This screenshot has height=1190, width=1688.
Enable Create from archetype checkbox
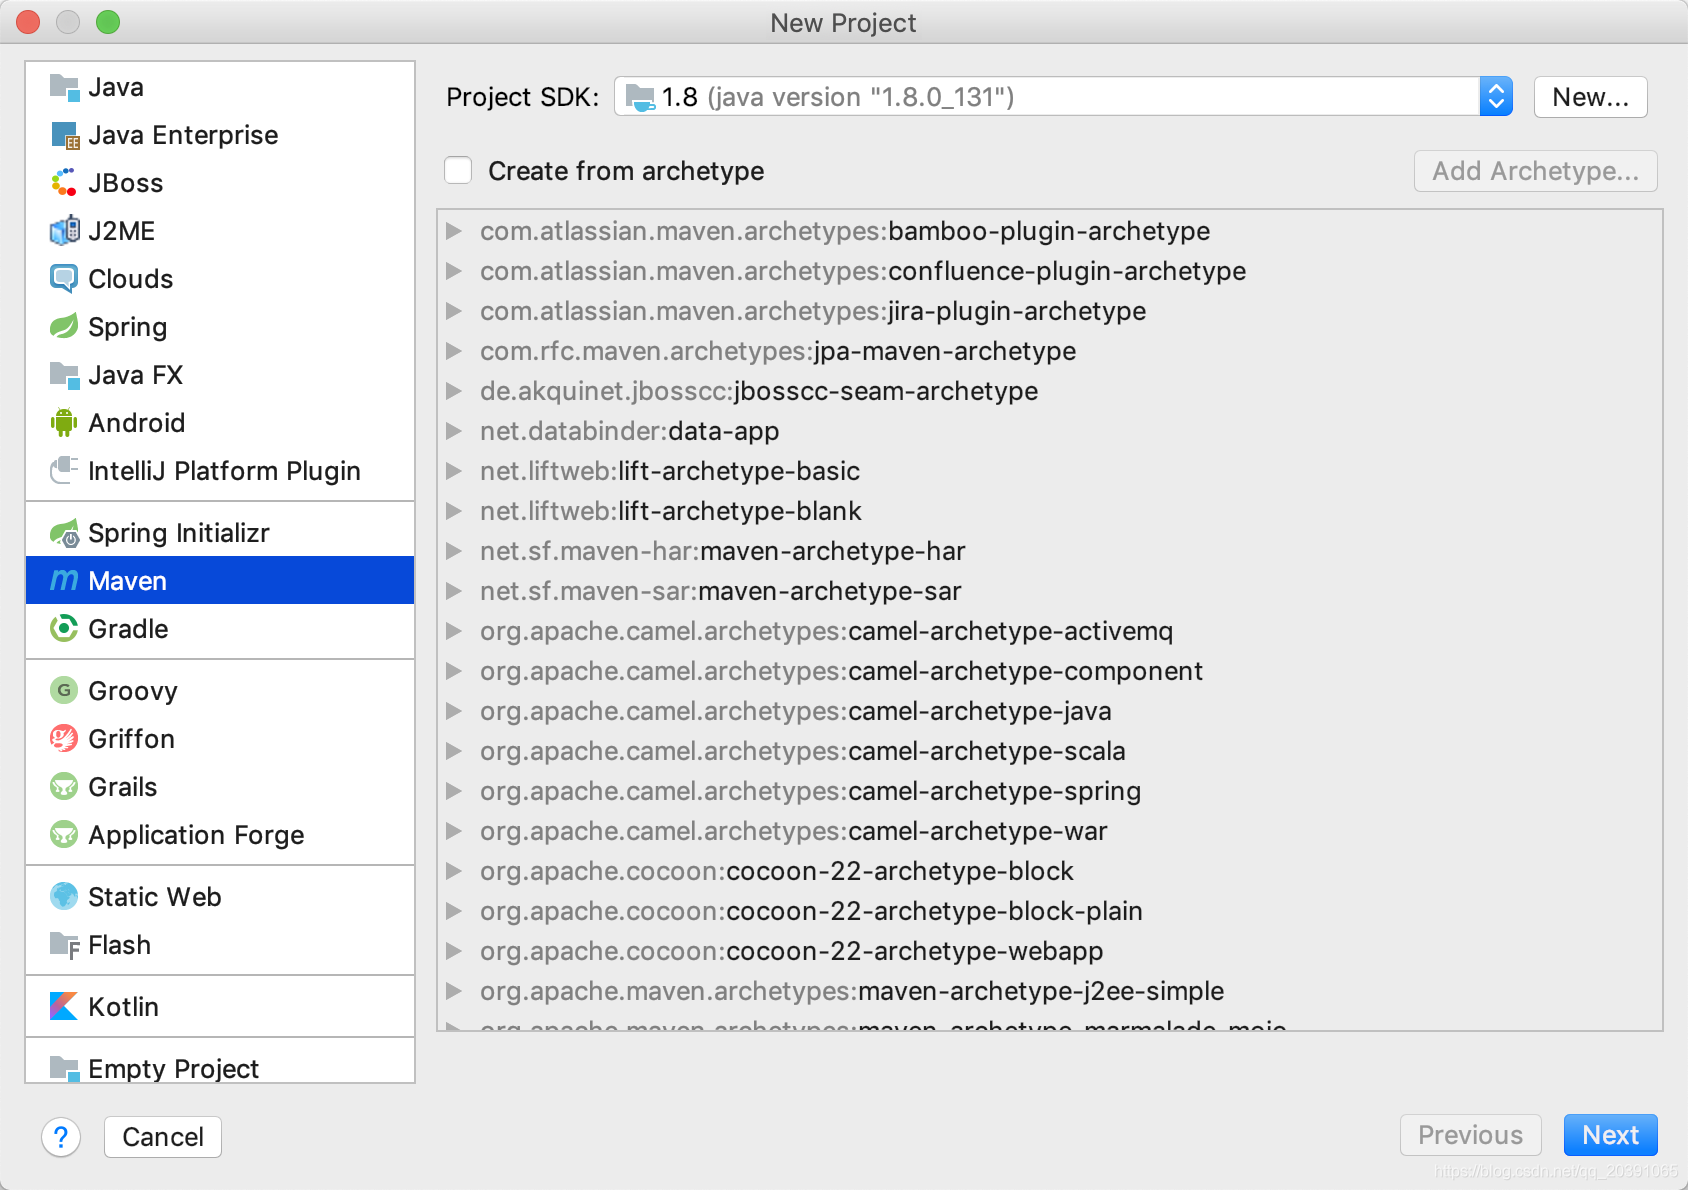pos(458,171)
